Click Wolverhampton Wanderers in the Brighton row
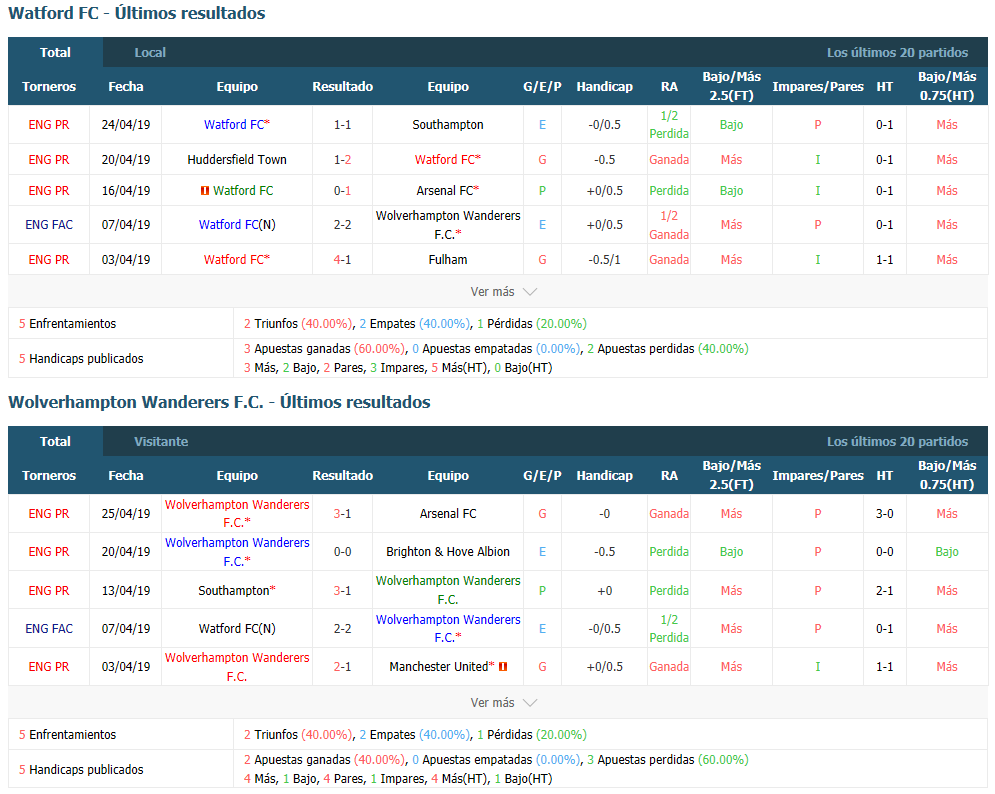995x794 pixels. coord(237,552)
